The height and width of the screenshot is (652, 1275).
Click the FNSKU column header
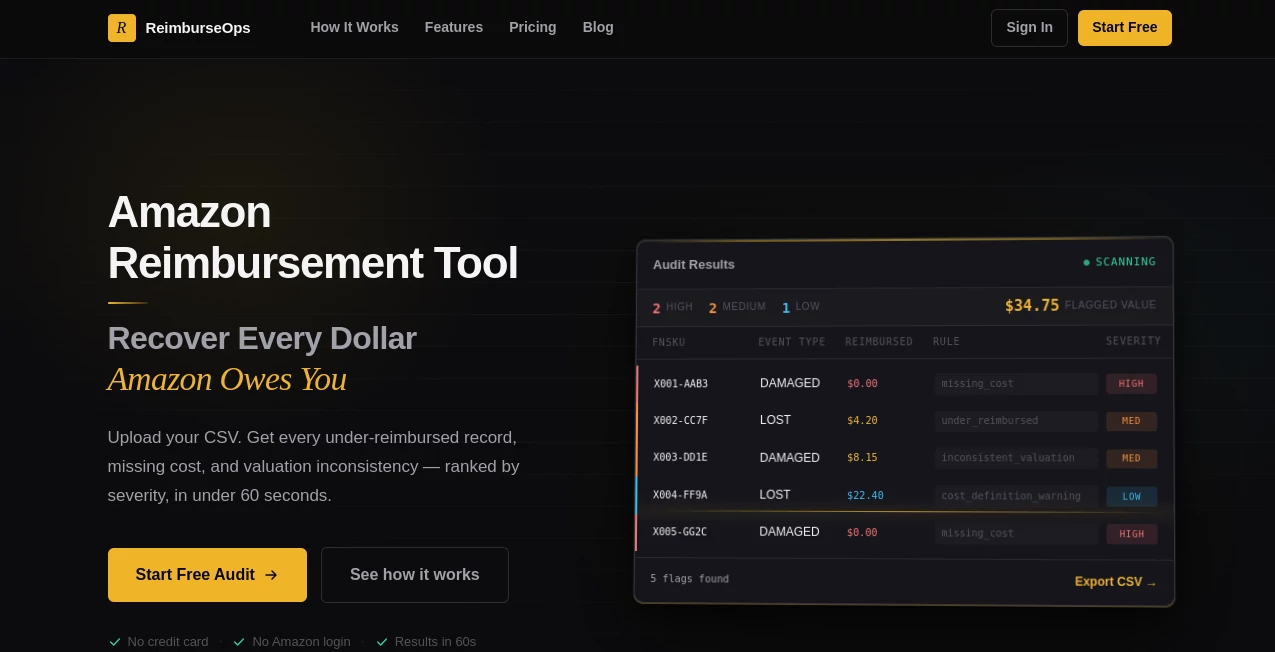tap(669, 342)
